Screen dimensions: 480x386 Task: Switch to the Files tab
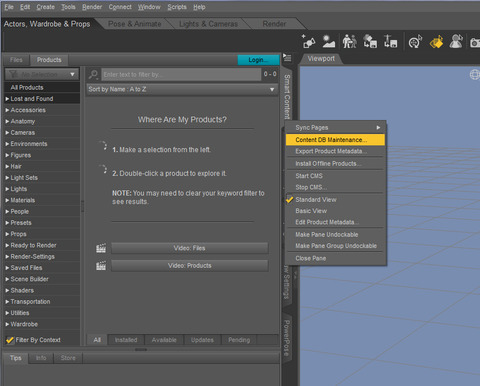click(16, 60)
